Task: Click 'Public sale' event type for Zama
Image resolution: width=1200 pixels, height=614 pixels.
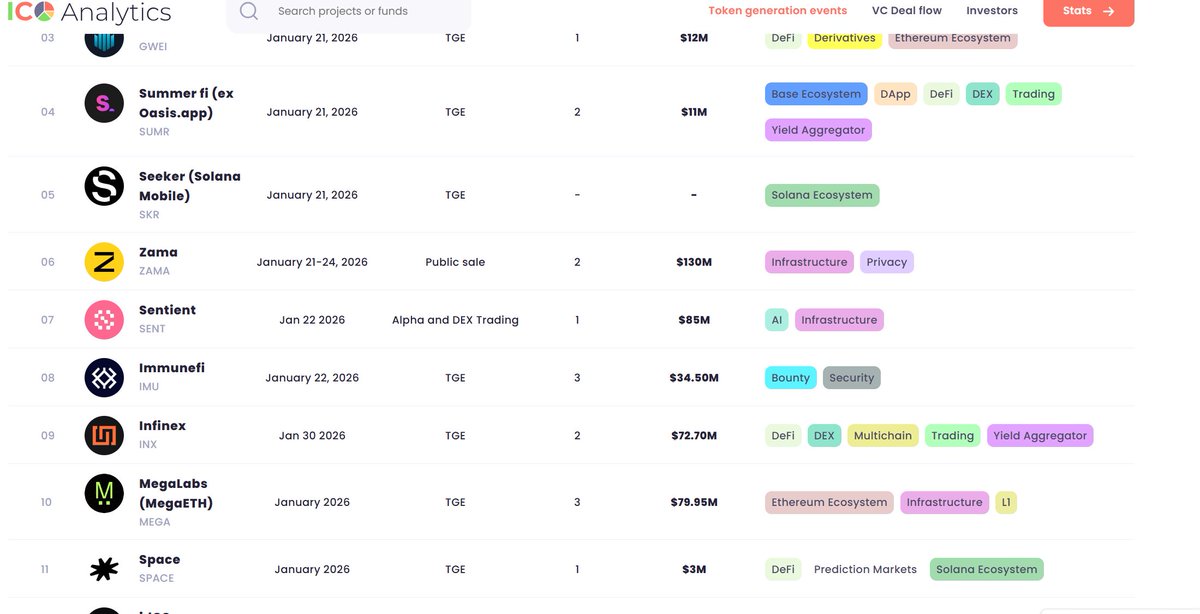Action: tap(455, 262)
